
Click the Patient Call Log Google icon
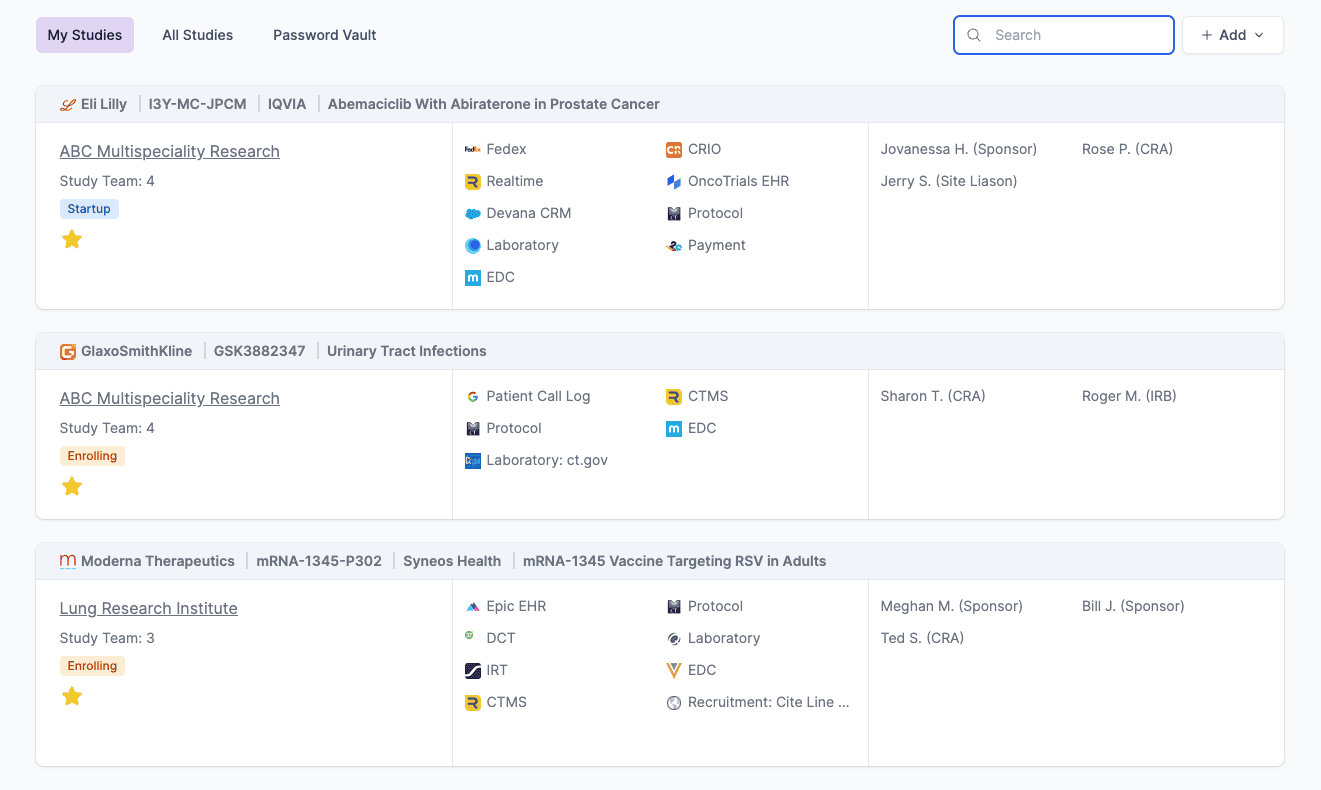pos(473,396)
